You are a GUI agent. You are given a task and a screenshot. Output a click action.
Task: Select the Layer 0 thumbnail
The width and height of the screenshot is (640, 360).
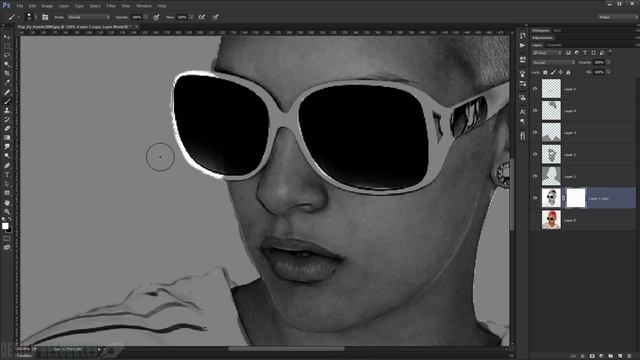(x=551, y=220)
